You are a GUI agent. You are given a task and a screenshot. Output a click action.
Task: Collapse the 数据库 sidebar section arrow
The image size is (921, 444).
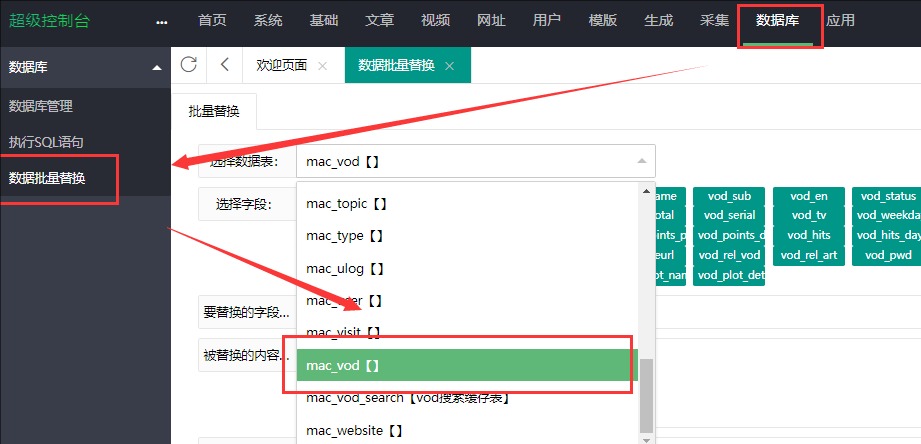pyautogui.click(x=156, y=68)
